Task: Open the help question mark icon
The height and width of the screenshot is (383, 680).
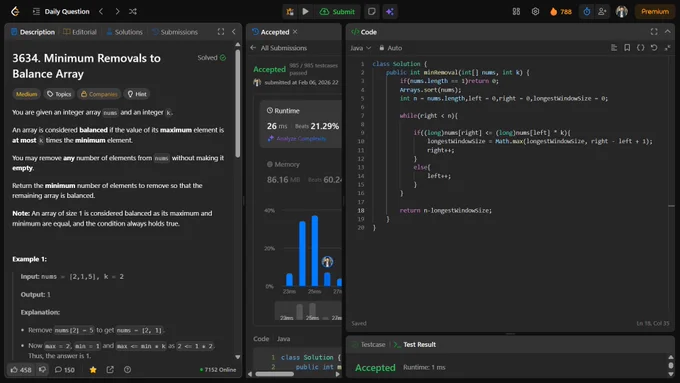Action: [x=127, y=370]
